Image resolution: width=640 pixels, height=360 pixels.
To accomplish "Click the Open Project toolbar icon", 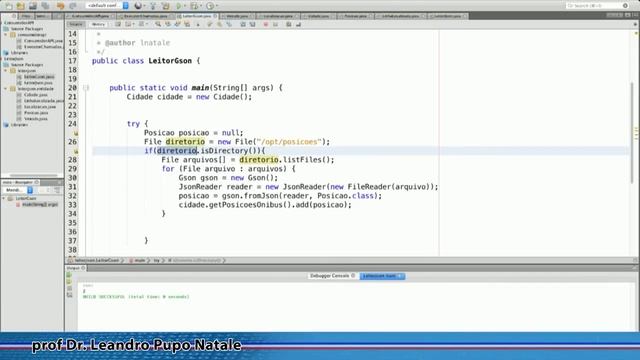I will click(20, 6).
